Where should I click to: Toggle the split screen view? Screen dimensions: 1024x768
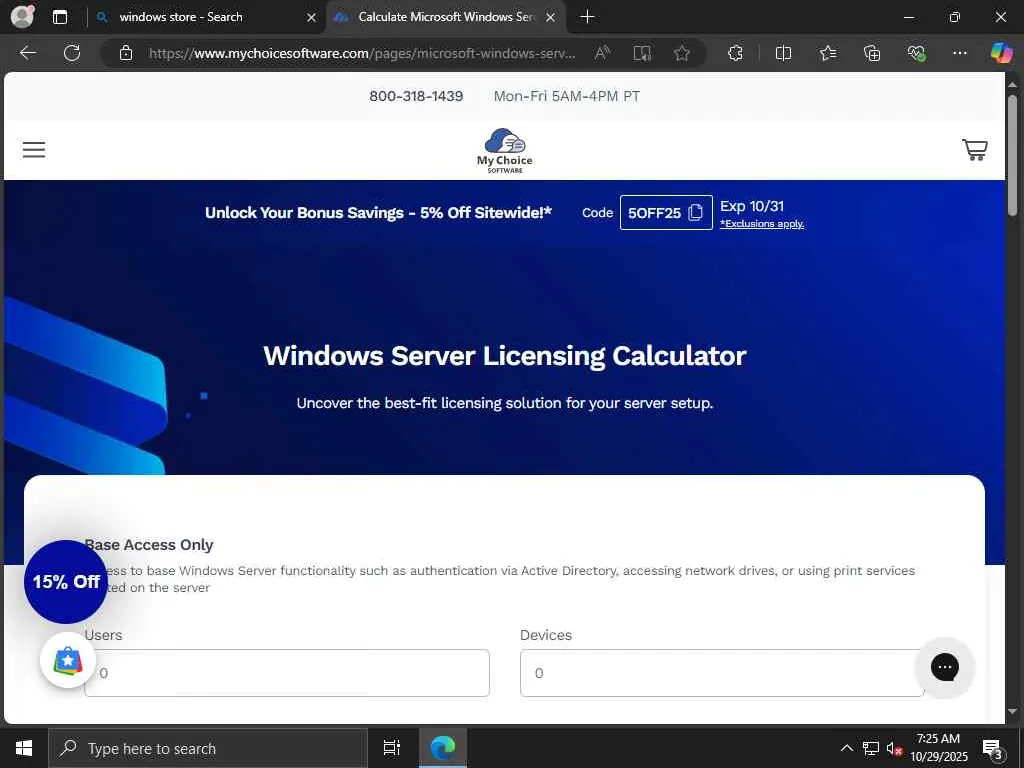click(x=783, y=53)
